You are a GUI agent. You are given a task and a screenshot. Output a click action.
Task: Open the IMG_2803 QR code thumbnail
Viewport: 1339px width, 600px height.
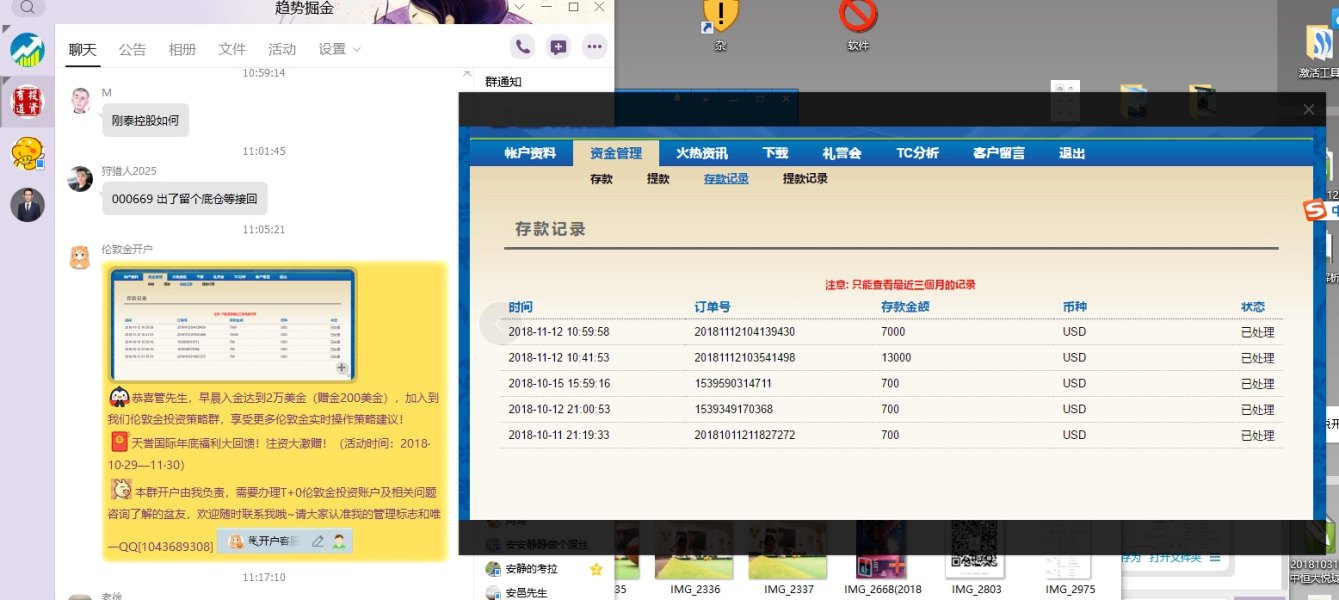(975, 550)
